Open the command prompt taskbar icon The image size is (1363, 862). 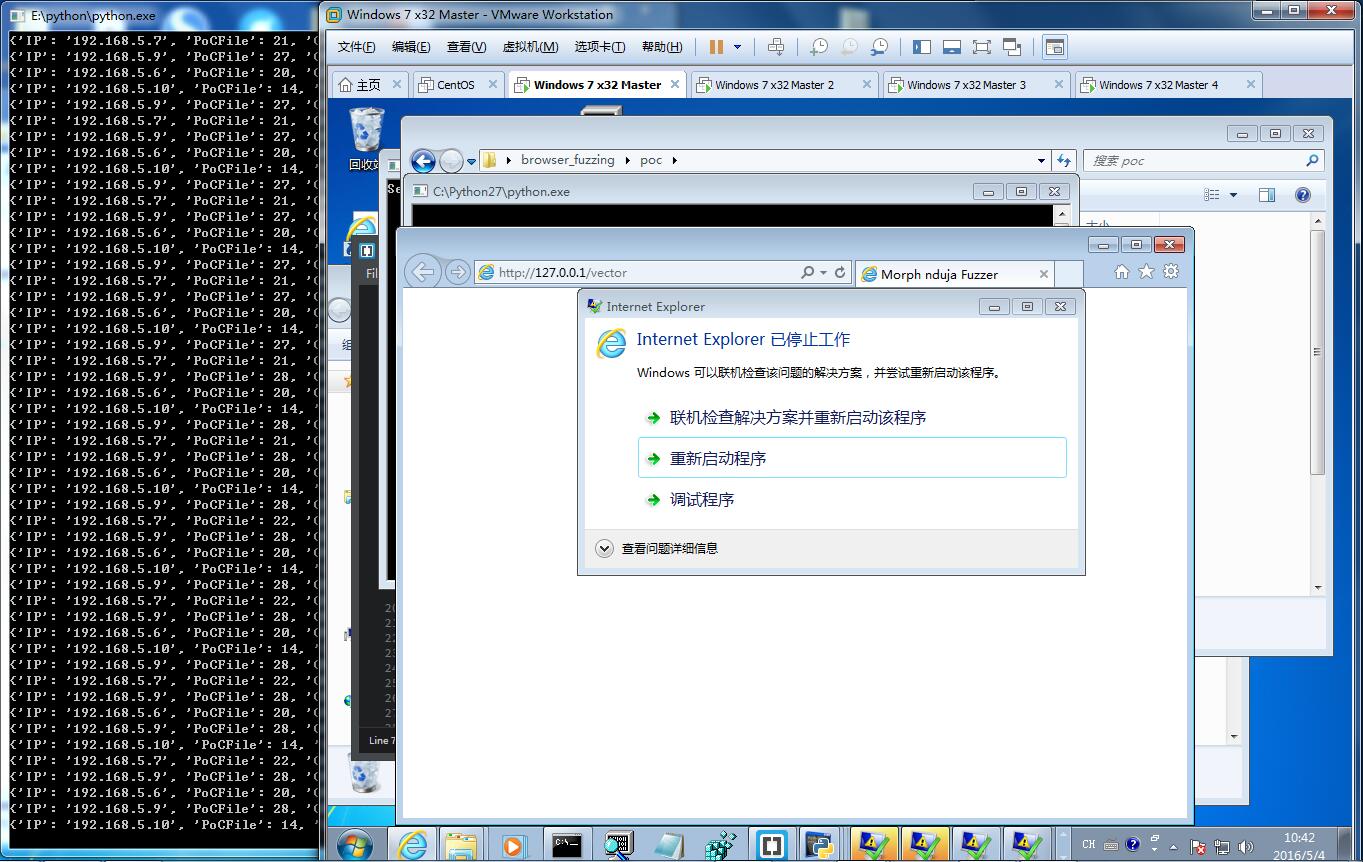568,845
